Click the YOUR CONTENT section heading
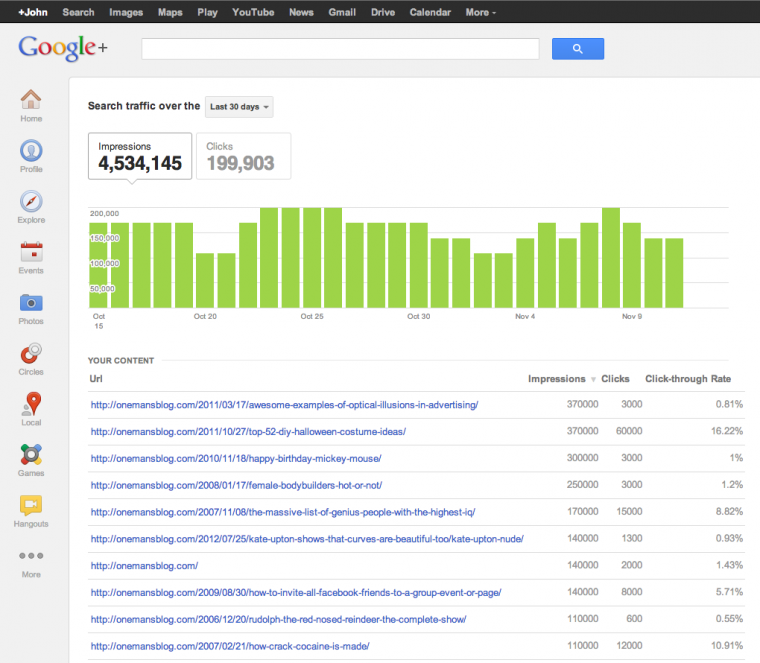 (121, 361)
